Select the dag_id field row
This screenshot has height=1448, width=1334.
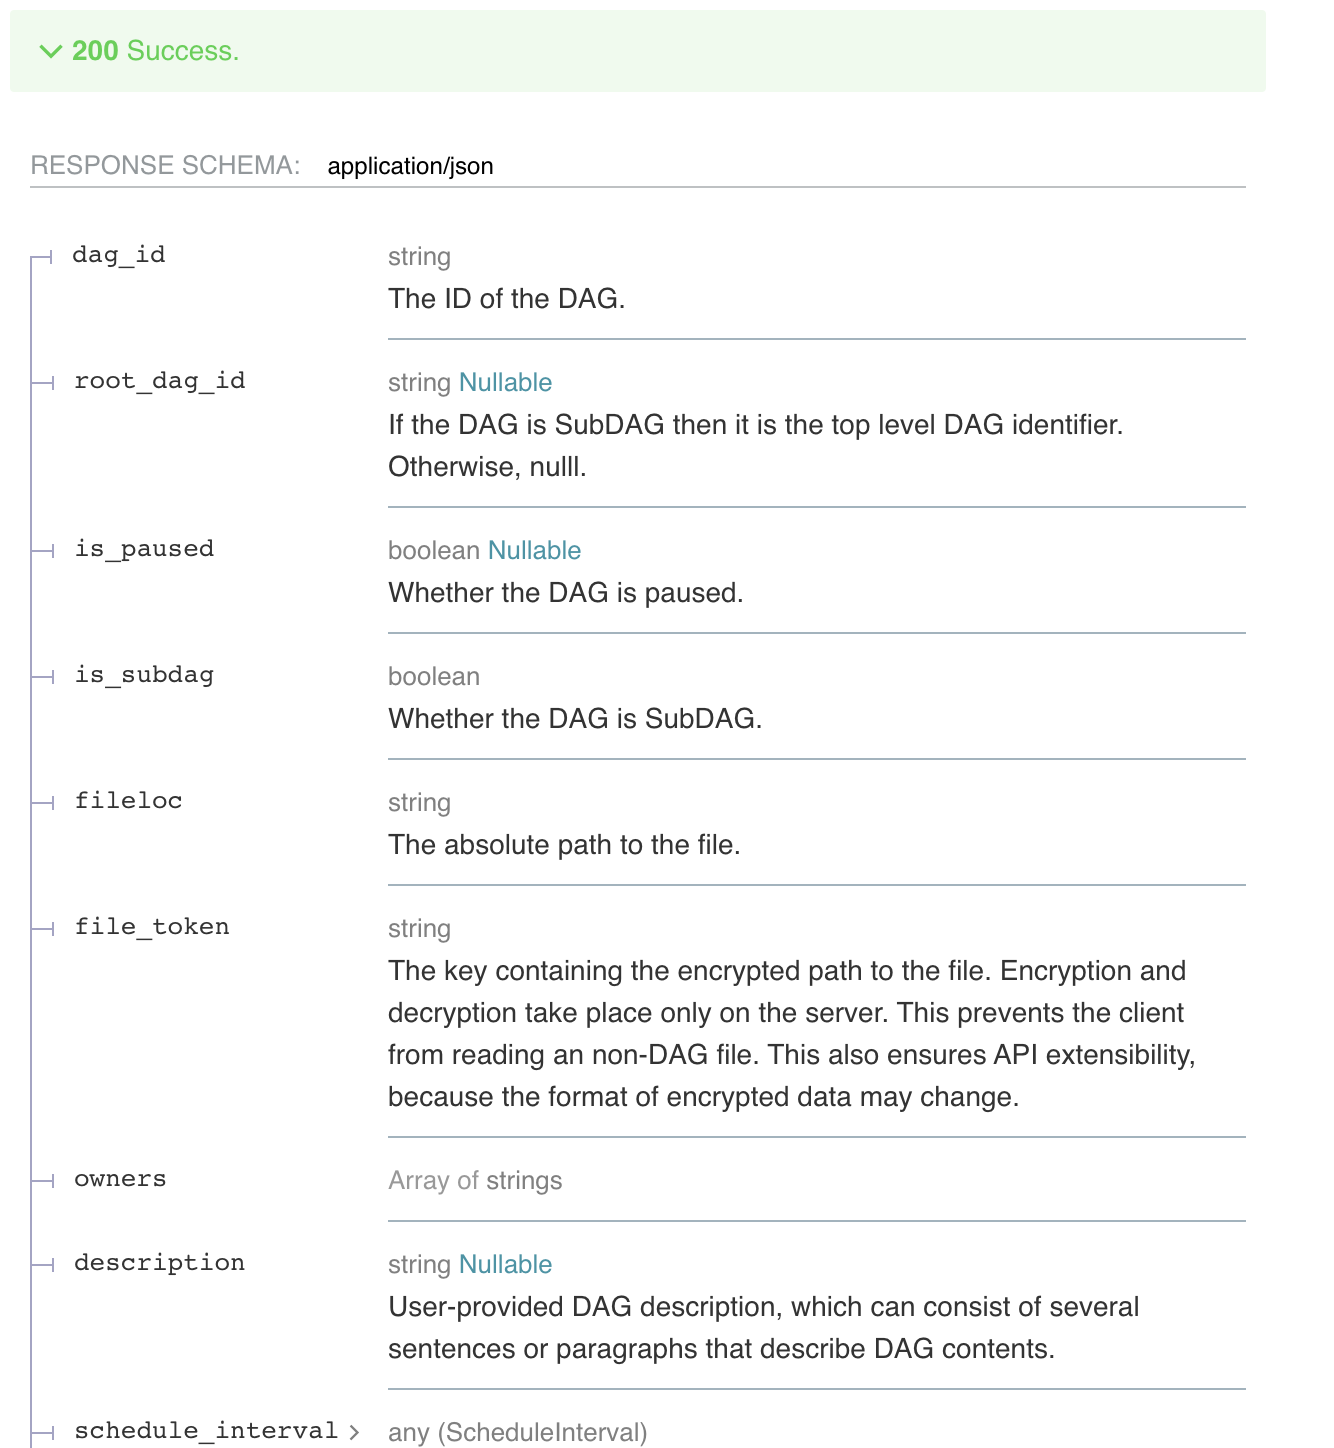pyautogui.click(x=122, y=255)
